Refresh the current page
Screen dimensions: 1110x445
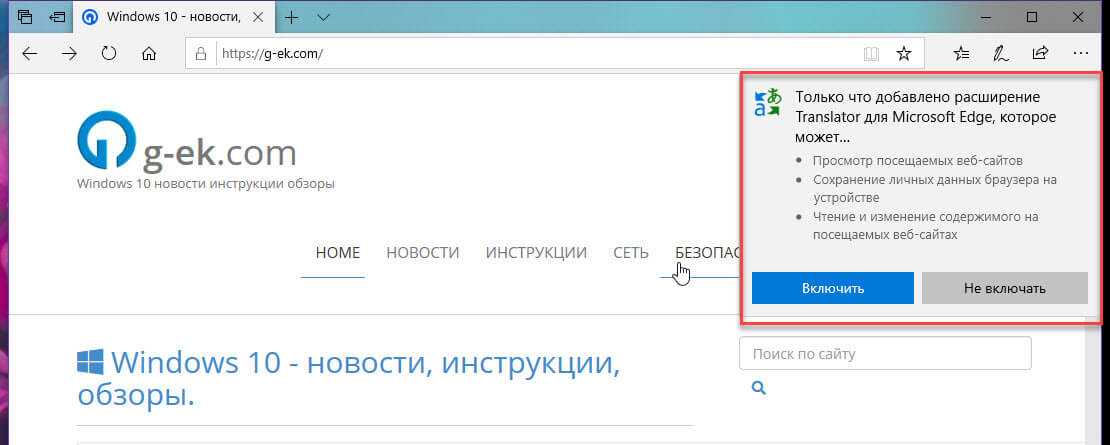pyautogui.click(x=108, y=54)
